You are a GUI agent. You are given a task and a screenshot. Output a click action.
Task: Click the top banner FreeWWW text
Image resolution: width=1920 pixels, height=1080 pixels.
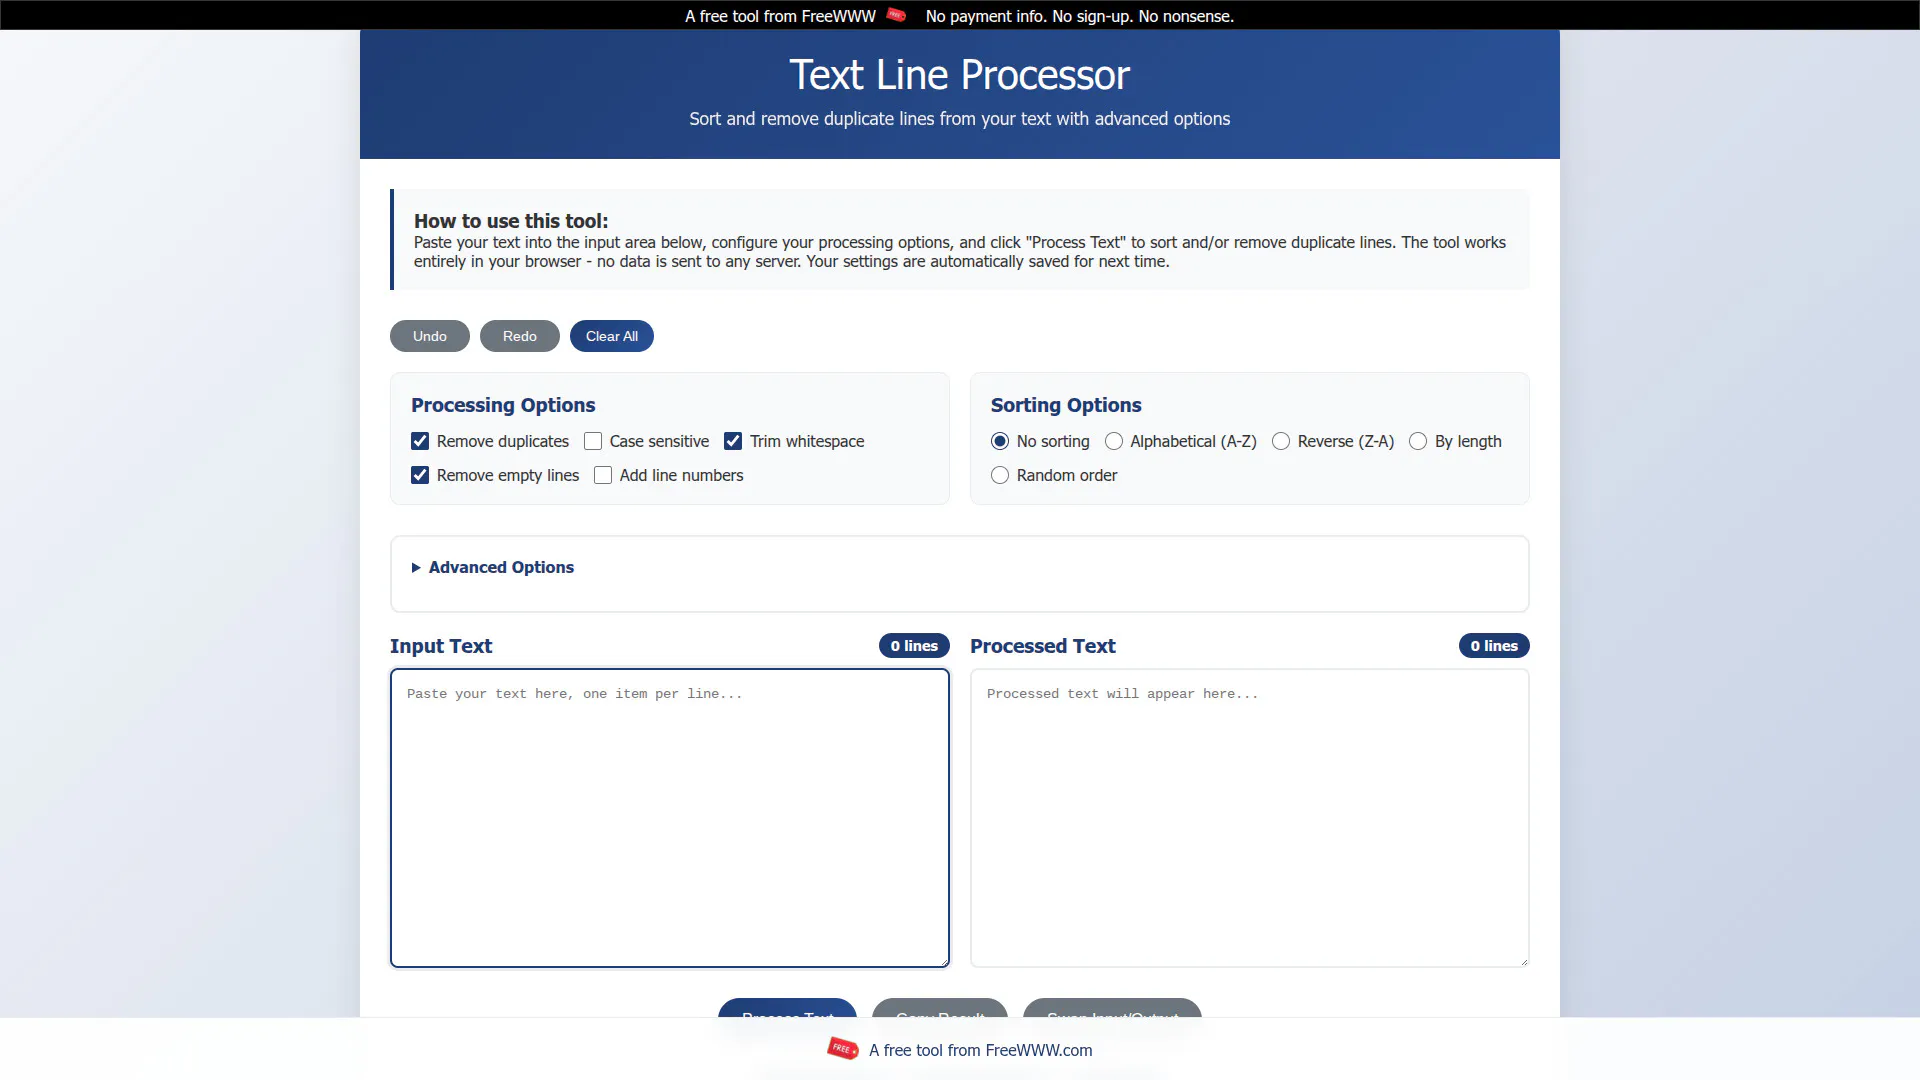pyautogui.click(x=780, y=16)
